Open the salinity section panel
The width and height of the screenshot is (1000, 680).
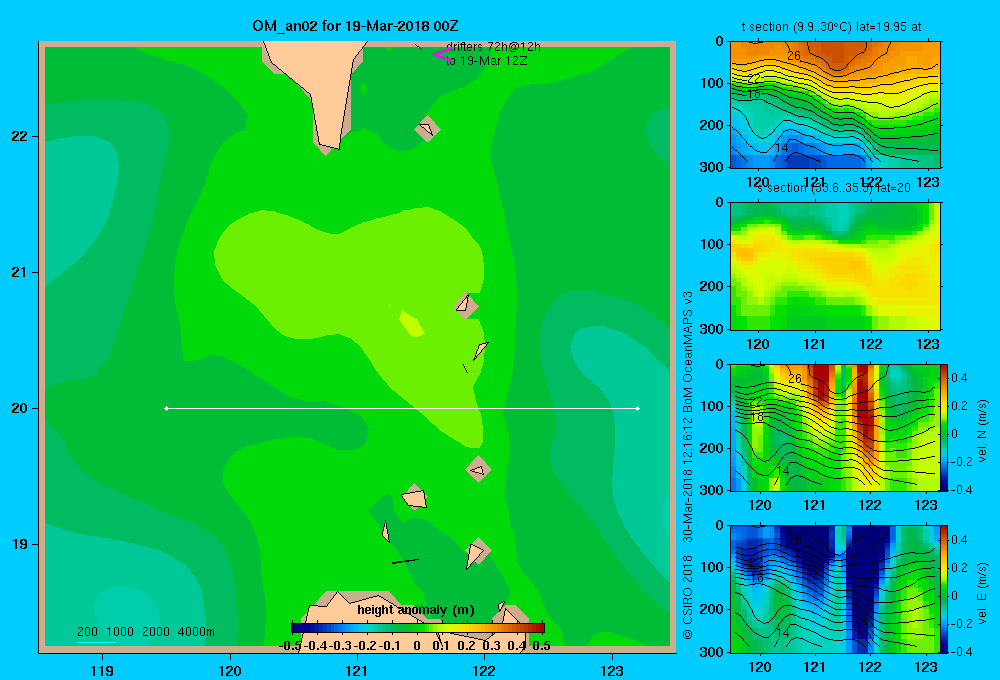(x=835, y=266)
